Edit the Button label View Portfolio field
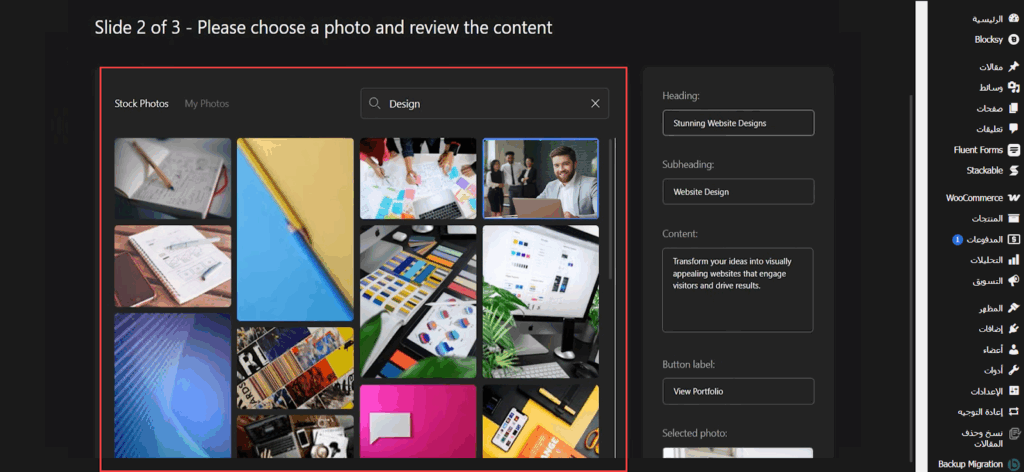The image size is (1024, 472). click(x=738, y=391)
